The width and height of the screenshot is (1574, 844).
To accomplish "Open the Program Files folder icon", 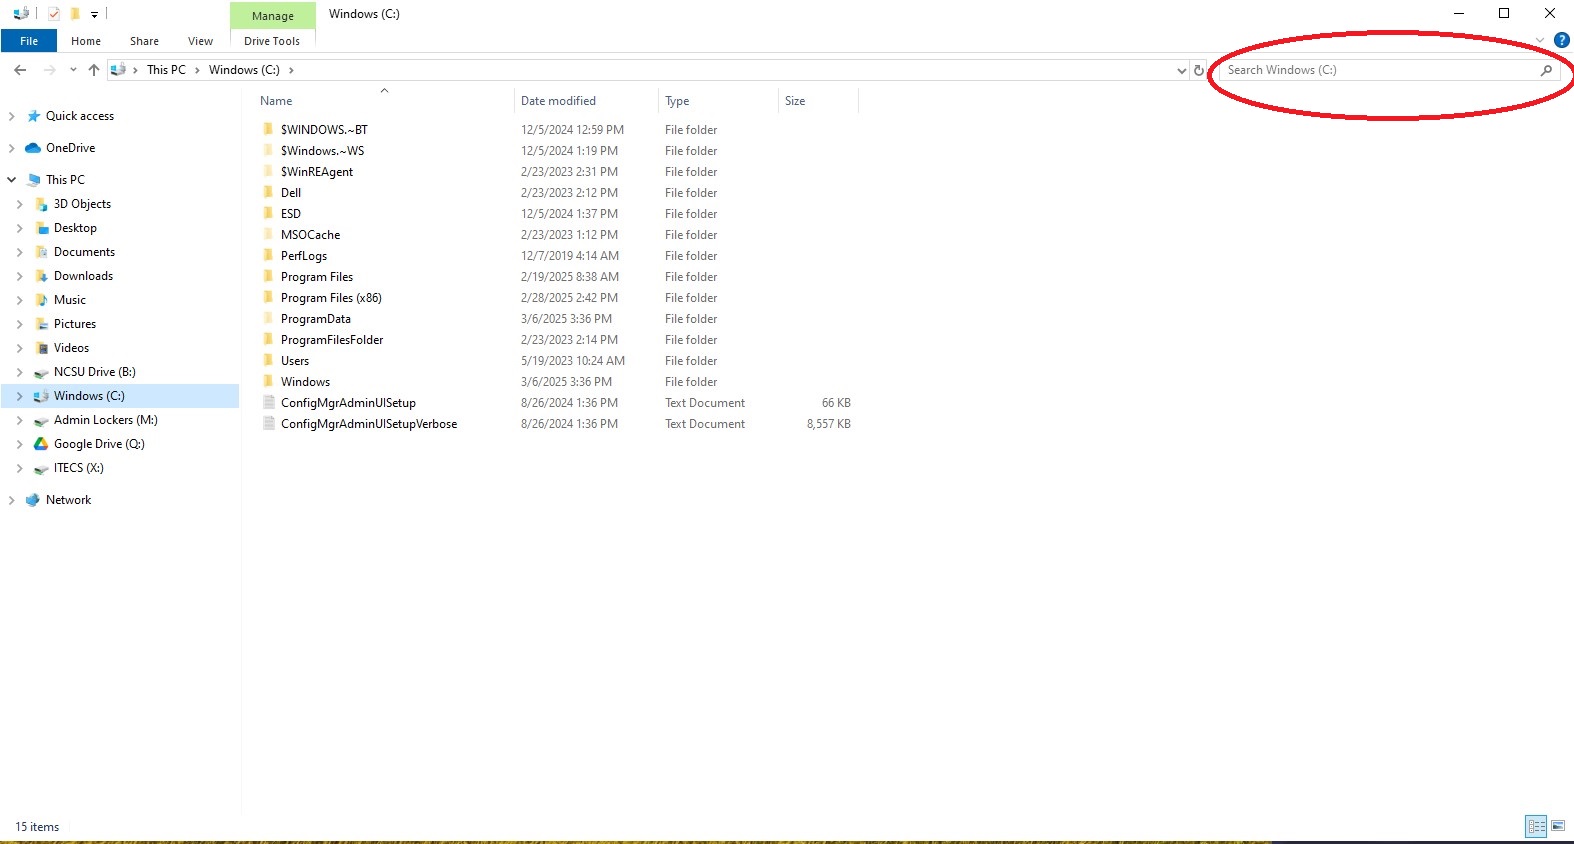I will pos(268,277).
